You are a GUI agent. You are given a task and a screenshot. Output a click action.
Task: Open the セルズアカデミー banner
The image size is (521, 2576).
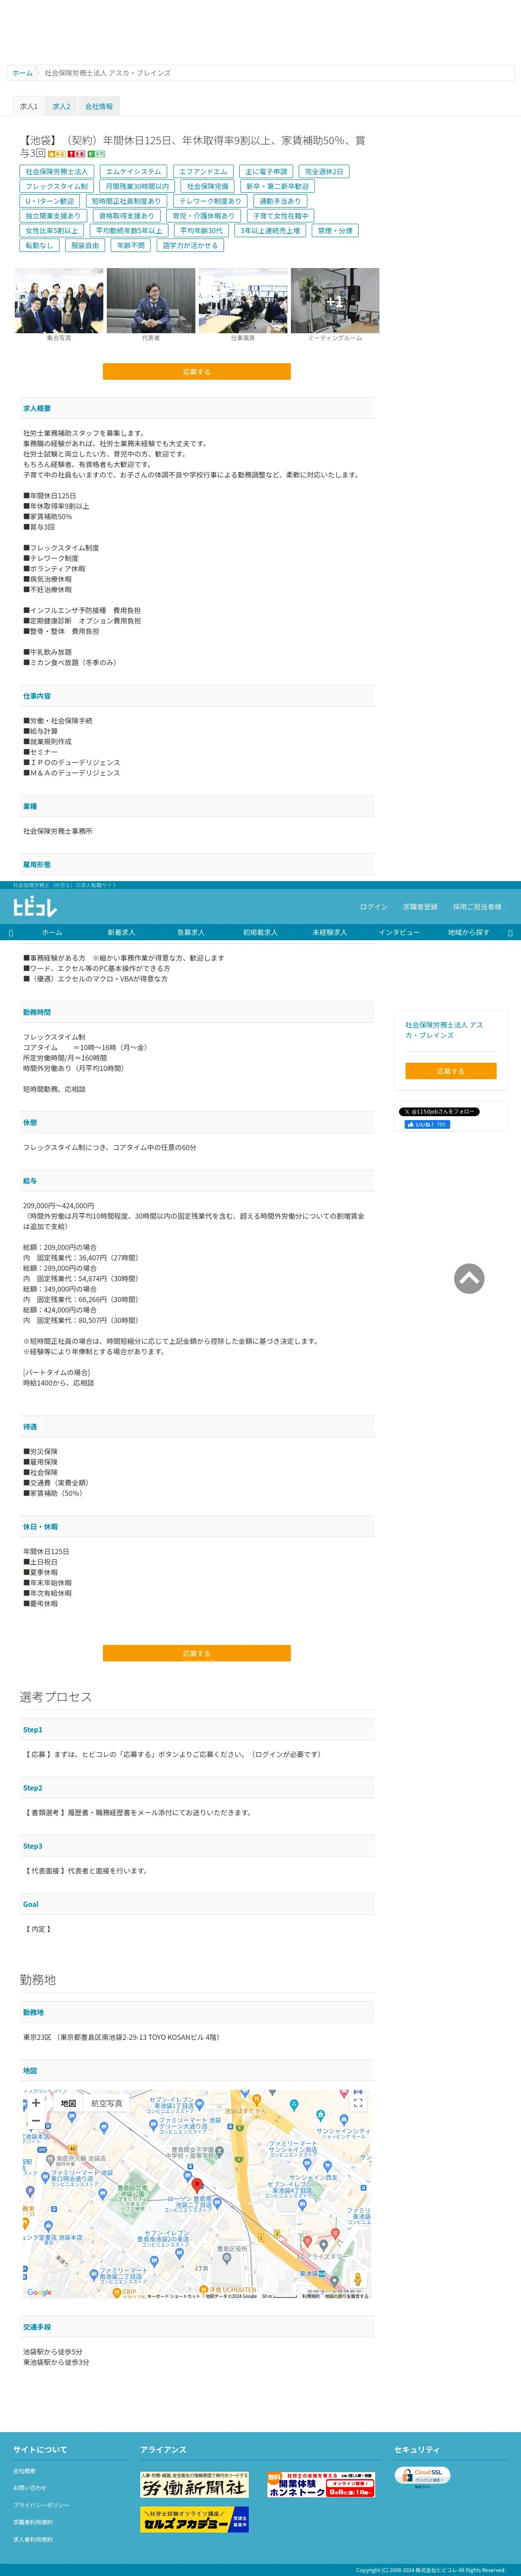[194, 2520]
